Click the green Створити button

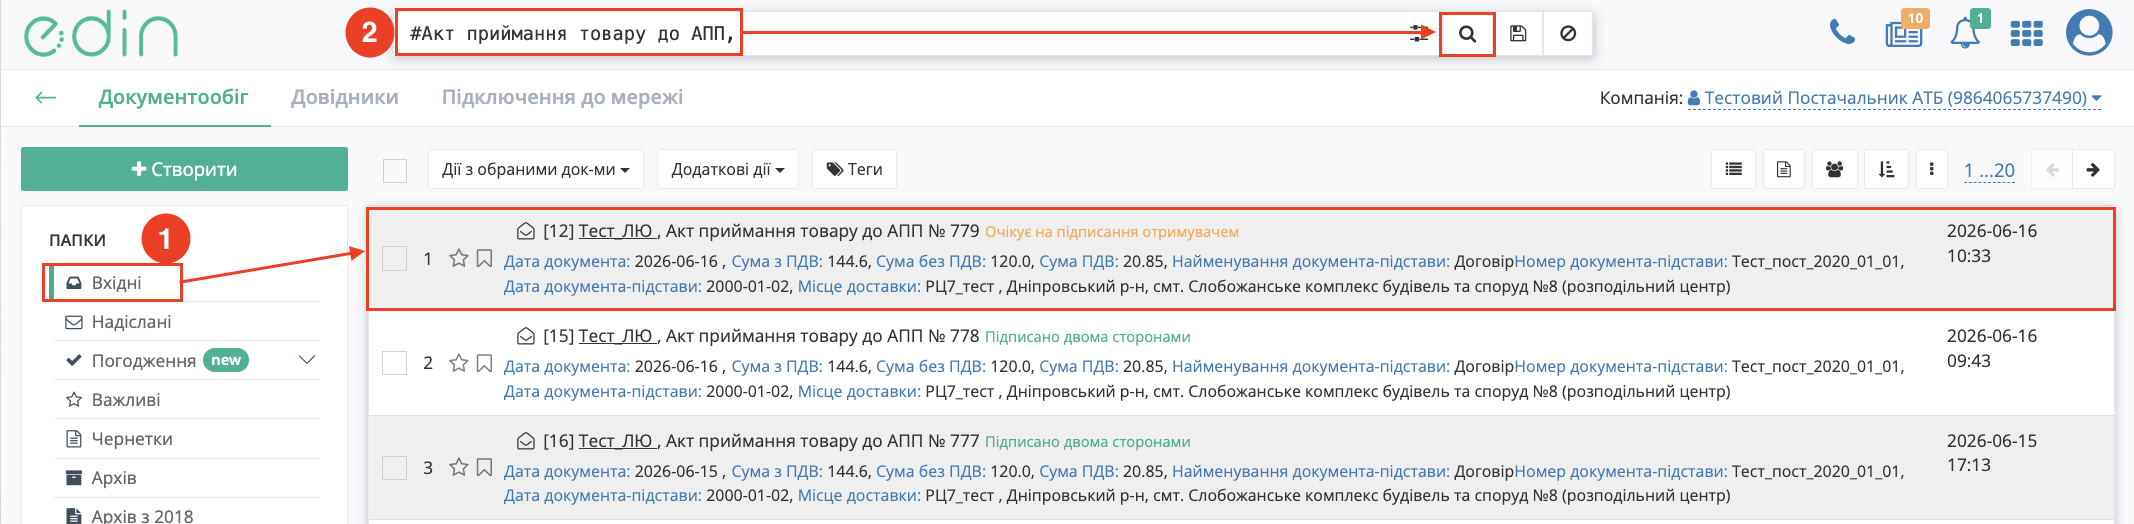[184, 169]
